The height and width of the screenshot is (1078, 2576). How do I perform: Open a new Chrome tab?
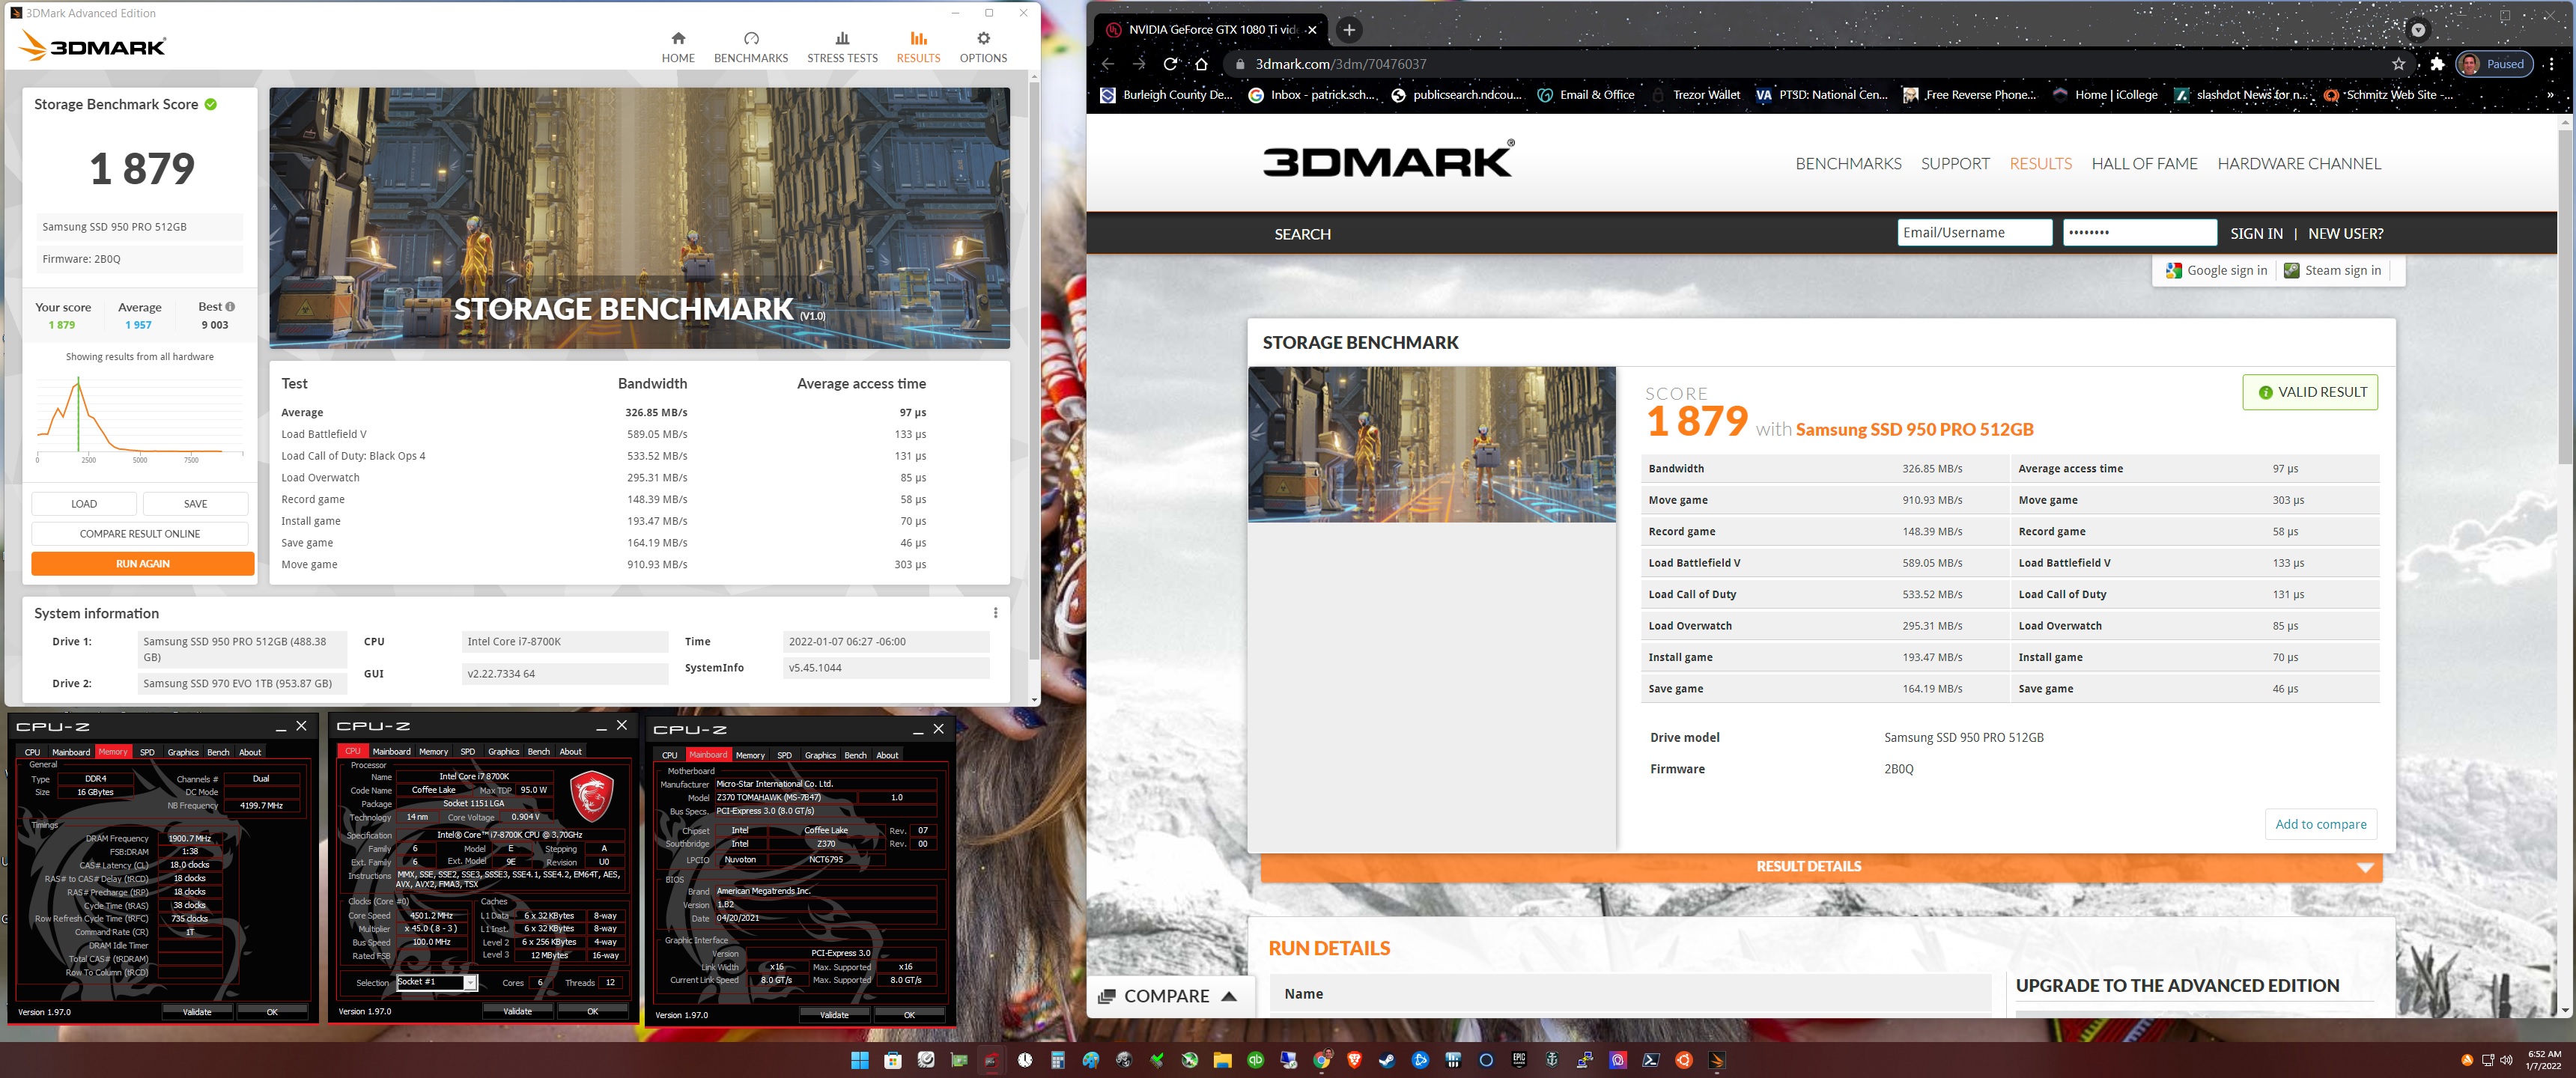1349,30
